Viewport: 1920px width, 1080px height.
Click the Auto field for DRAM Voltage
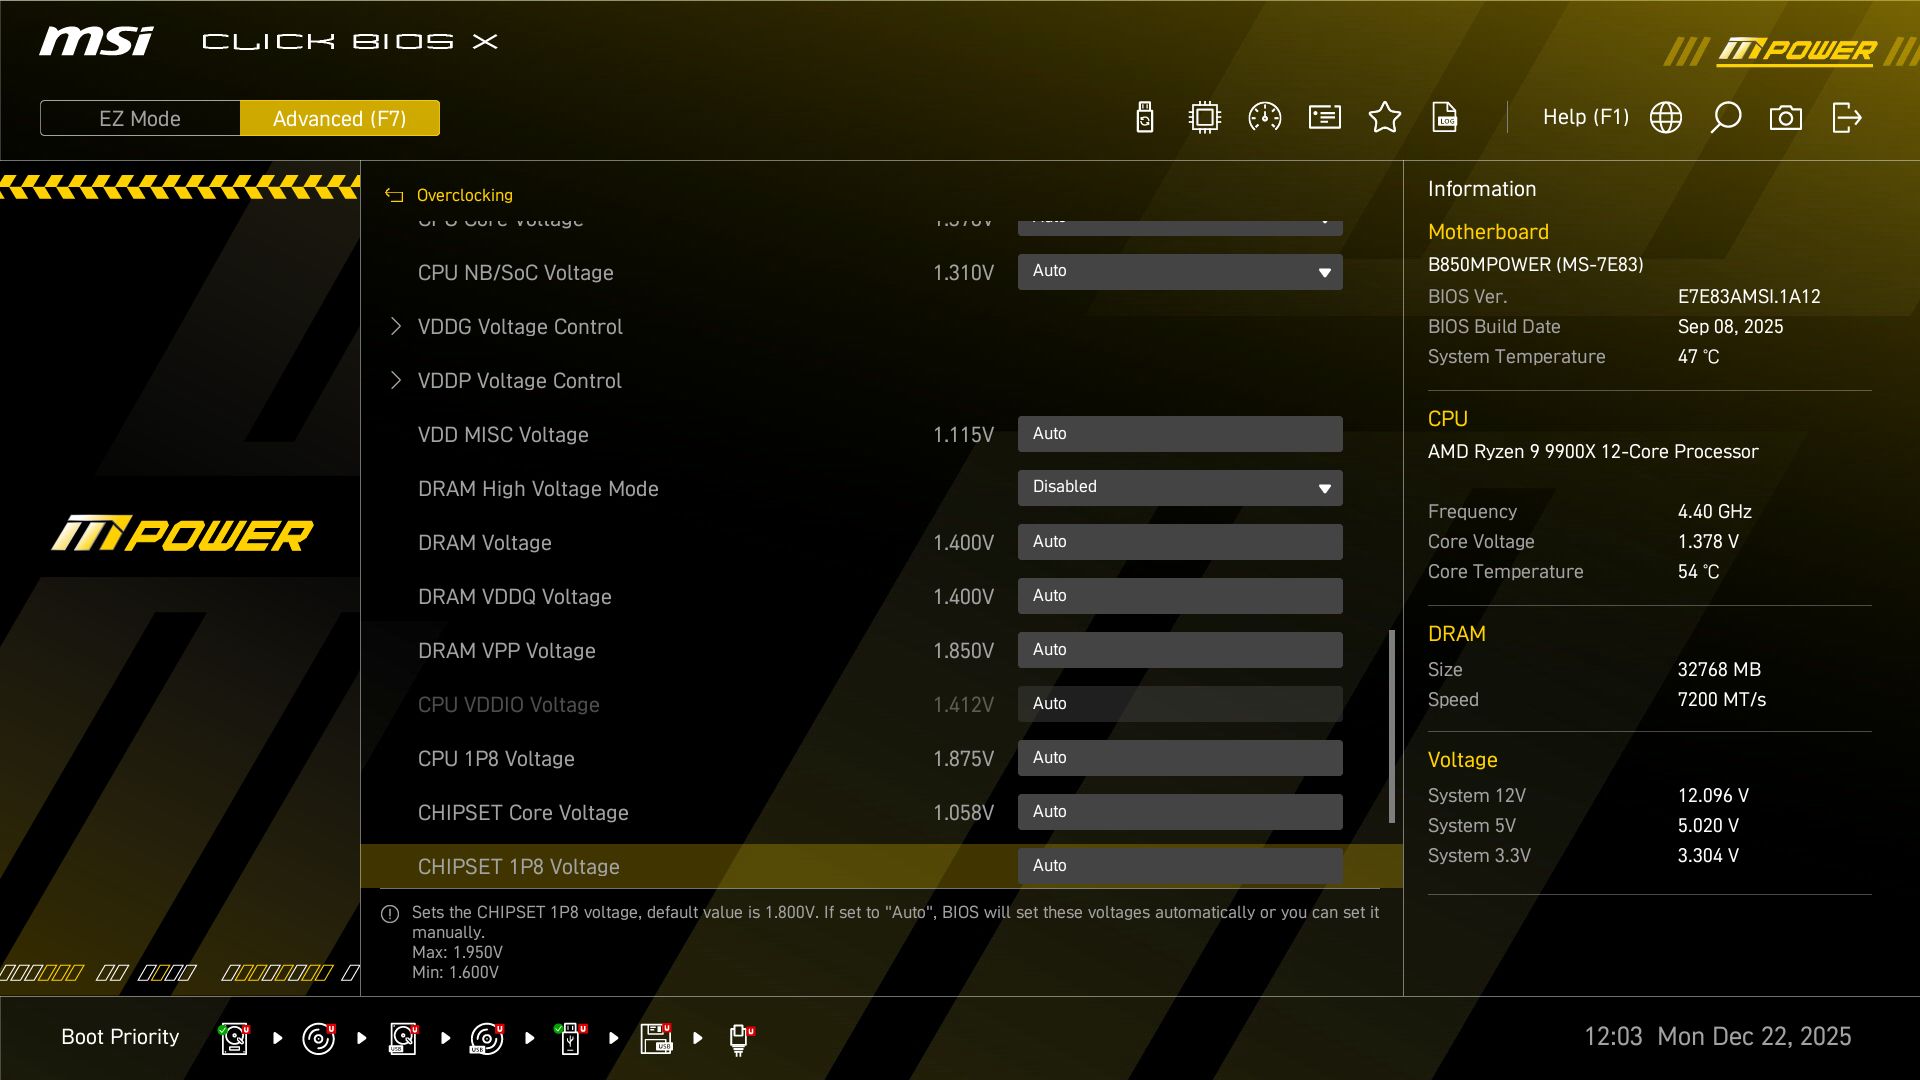pyautogui.click(x=1180, y=541)
